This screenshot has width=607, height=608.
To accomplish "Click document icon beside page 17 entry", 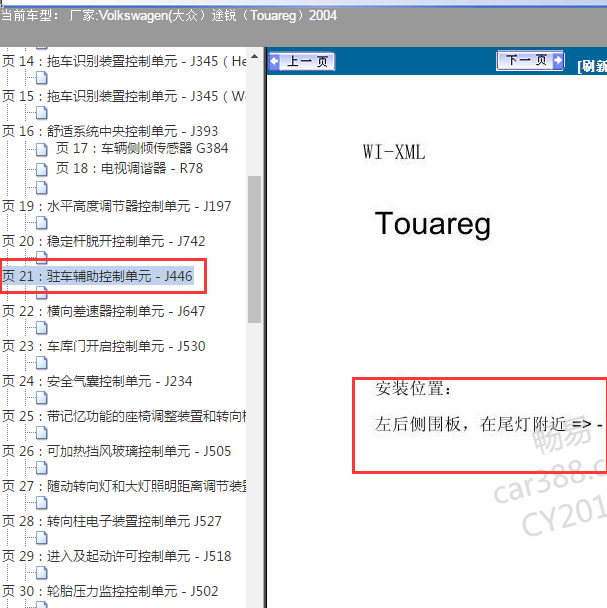I will (x=42, y=149).
